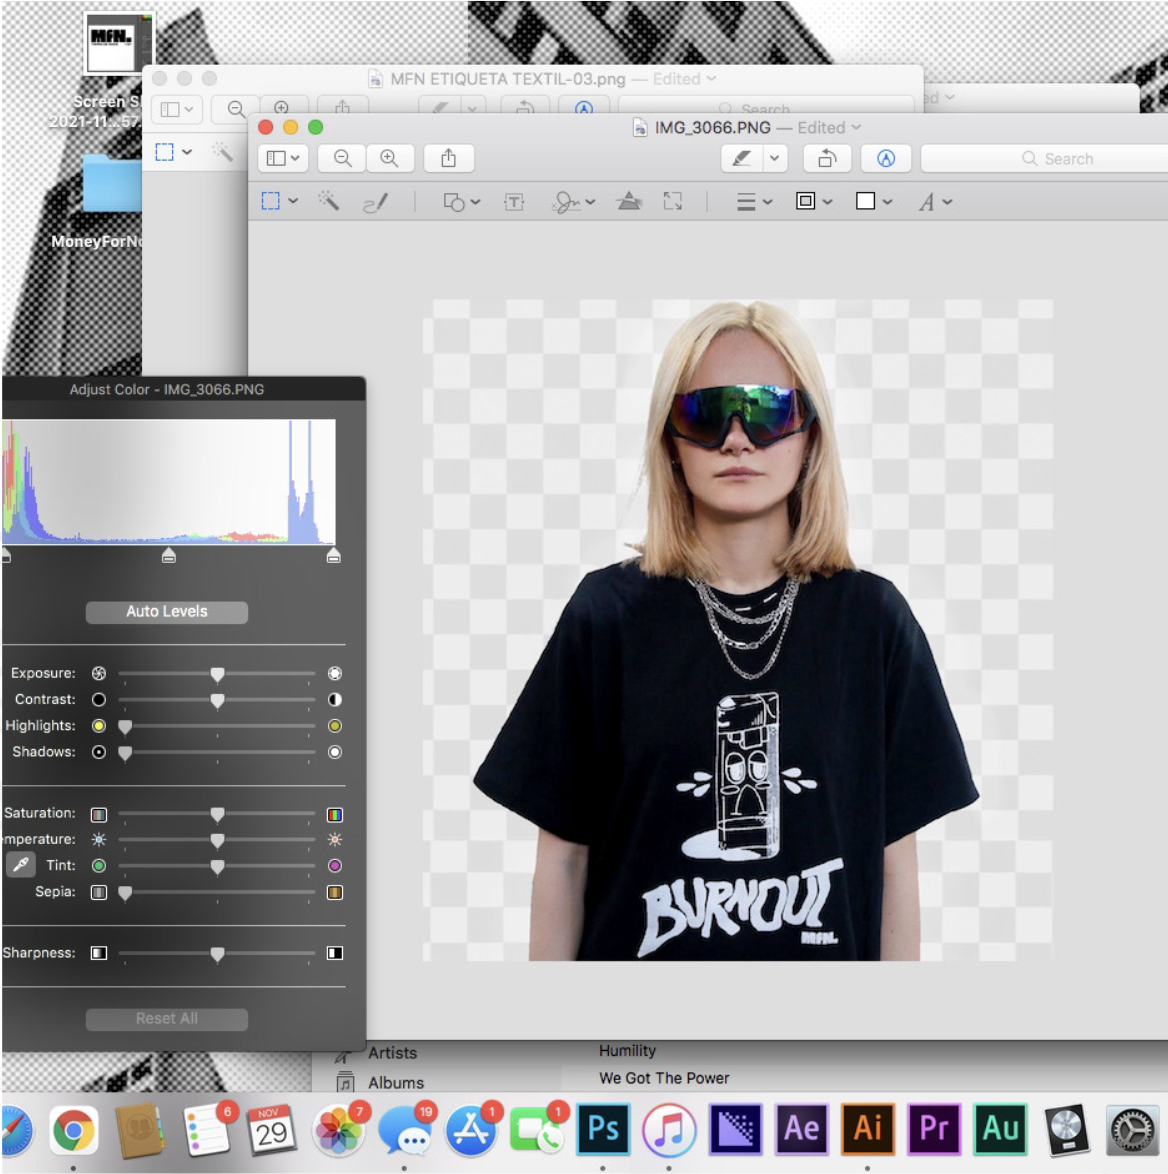The image size is (1168, 1174).
Task: Toggle the highlight pen button
Action: (x=741, y=158)
